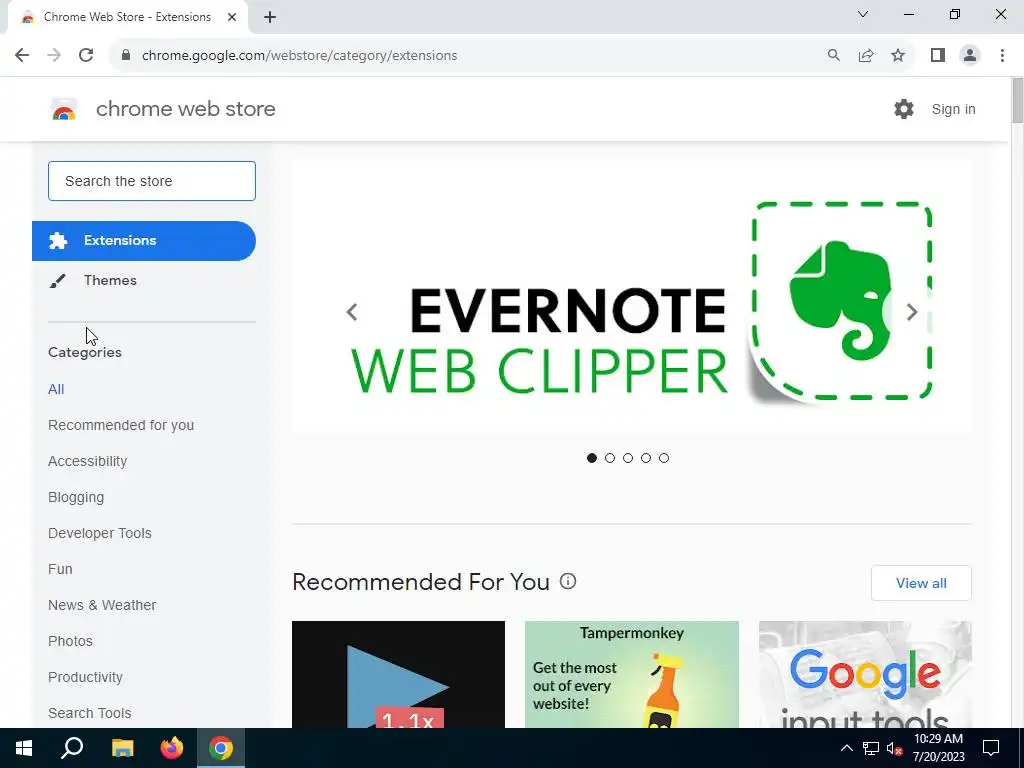Screen dimensions: 1024x768
Task: Select third carousel dot indicator
Action: point(628,458)
